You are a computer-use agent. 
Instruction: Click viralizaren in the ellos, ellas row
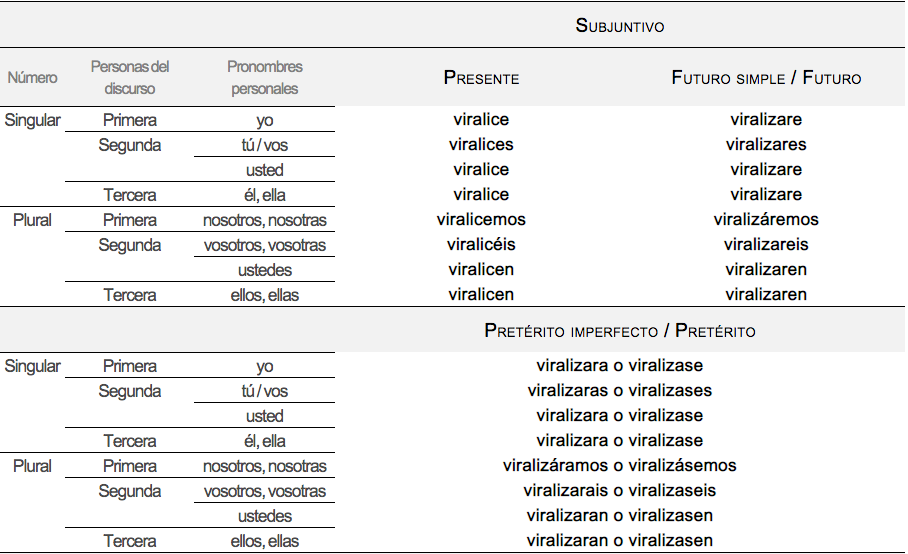[x=766, y=295]
